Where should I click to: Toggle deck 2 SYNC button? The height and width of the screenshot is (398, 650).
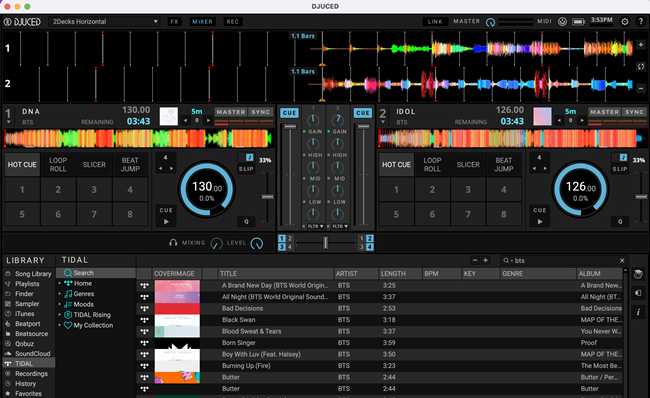[x=634, y=112]
